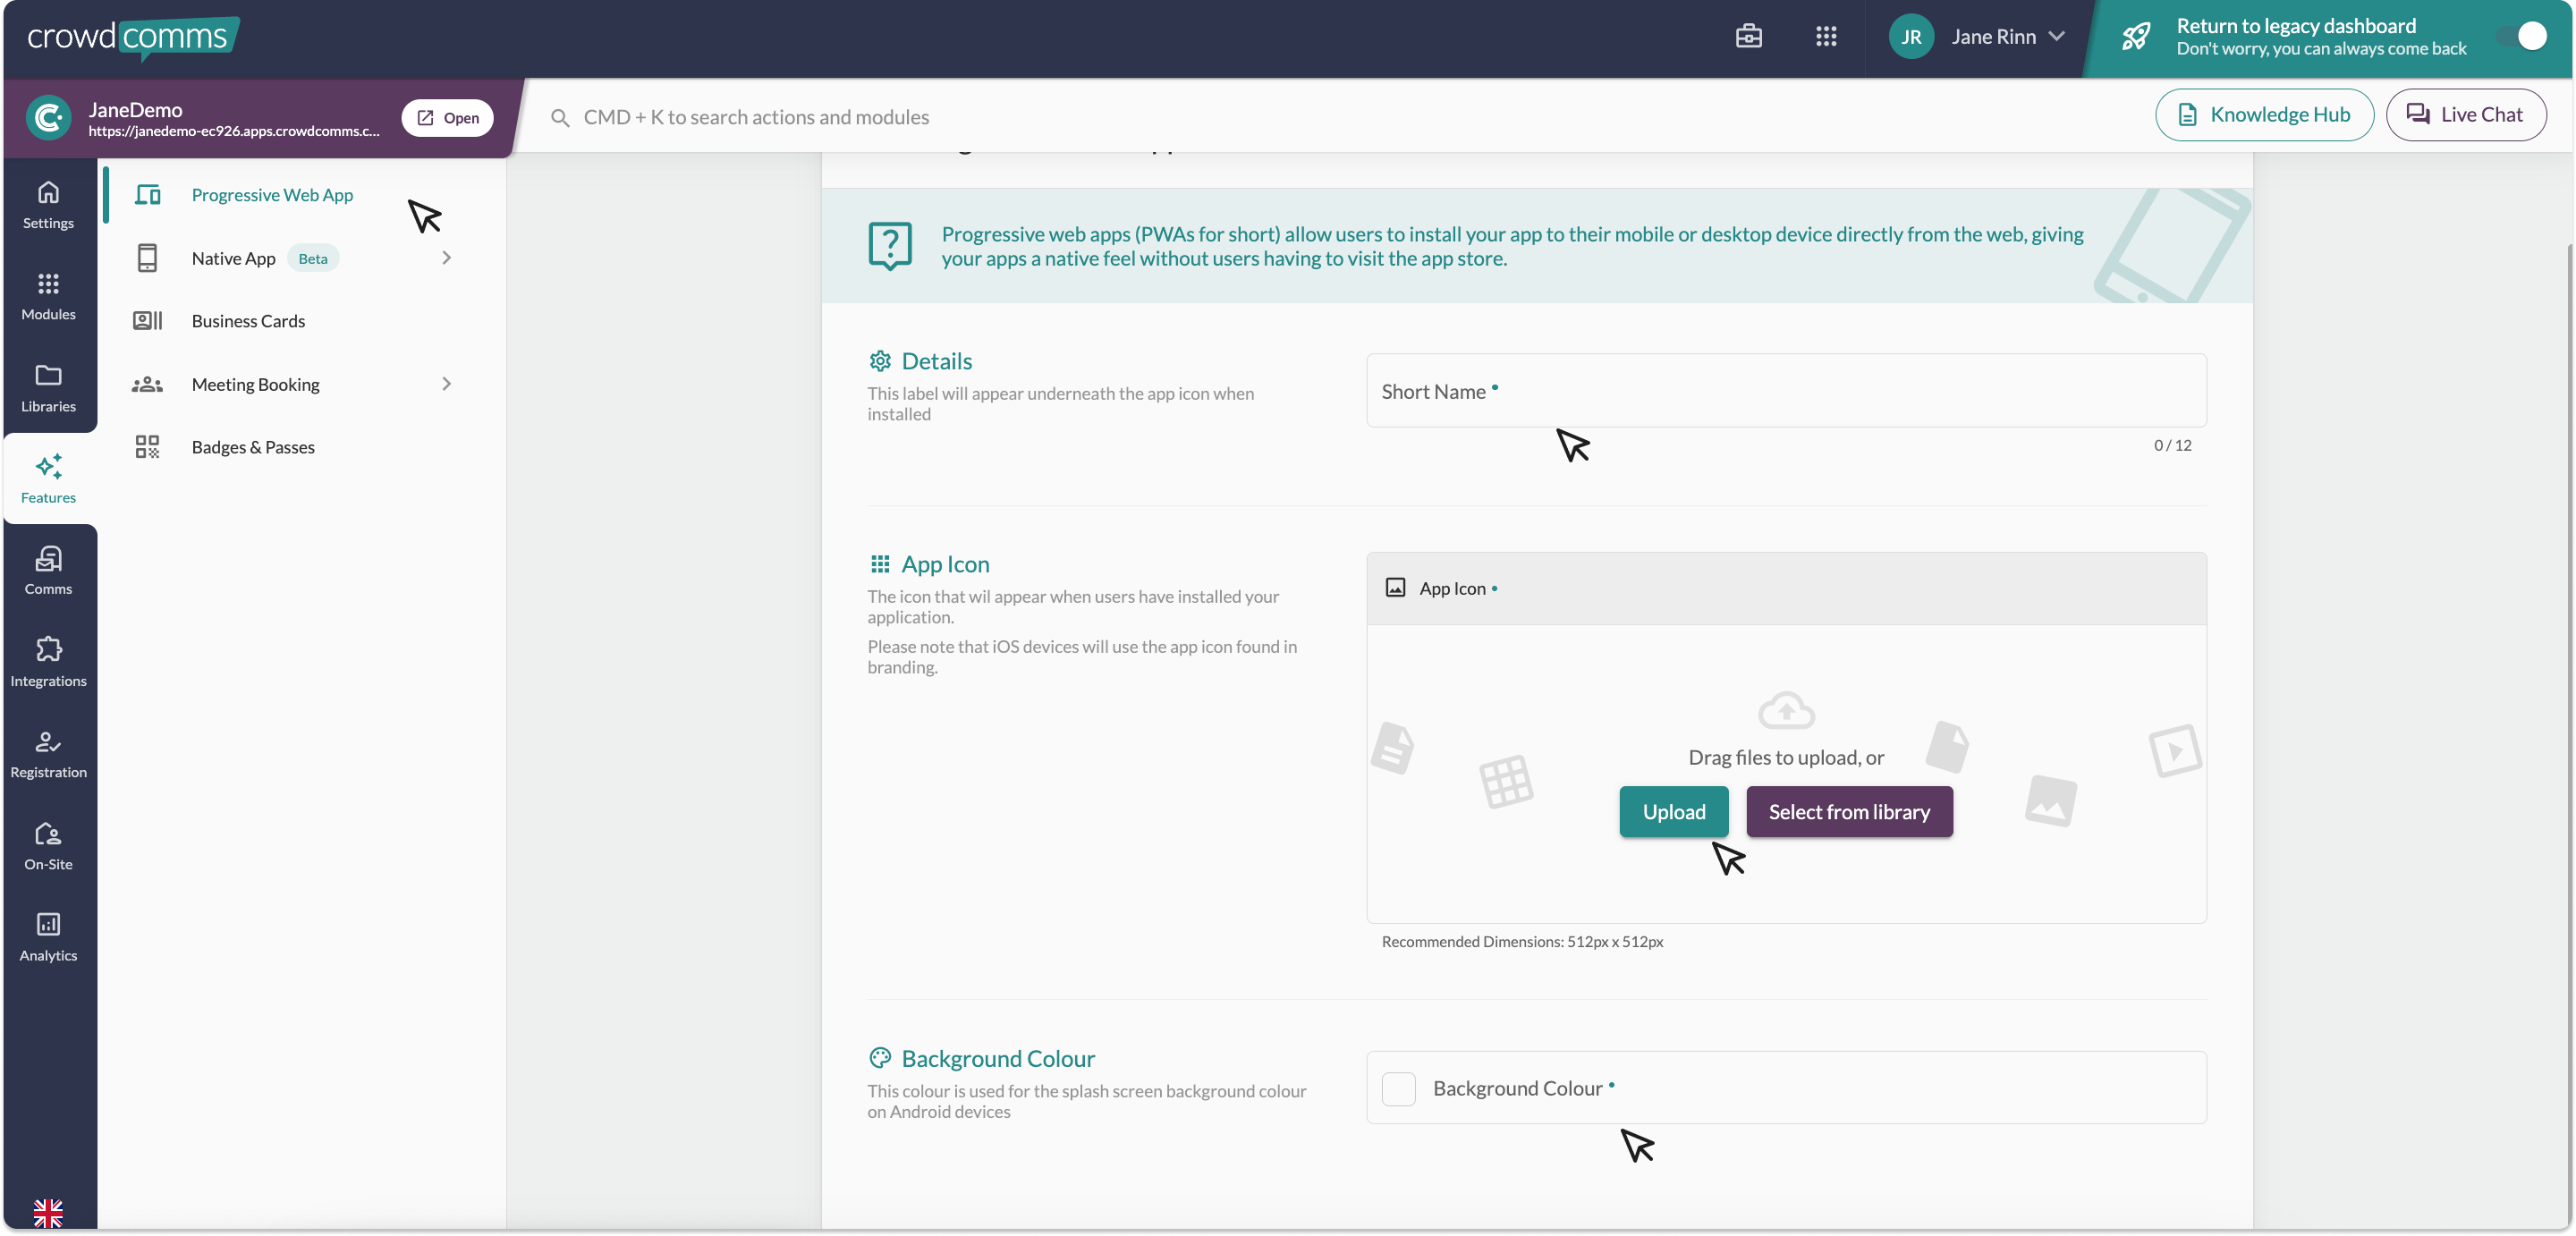Pick a Background Colour swatch
The image size is (2576, 1236).
(1398, 1088)
